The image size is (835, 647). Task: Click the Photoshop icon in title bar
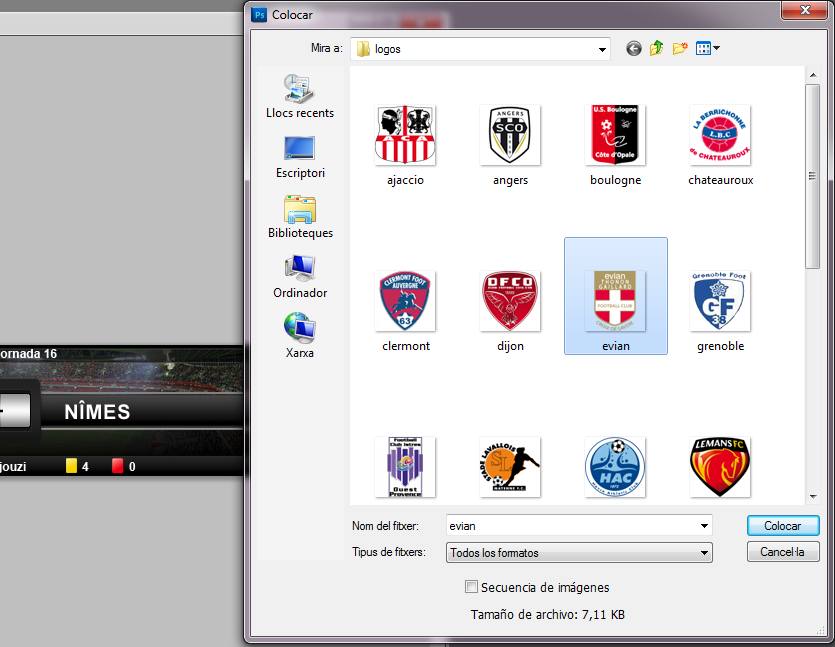pyautogui.click(x=259, y=15)
